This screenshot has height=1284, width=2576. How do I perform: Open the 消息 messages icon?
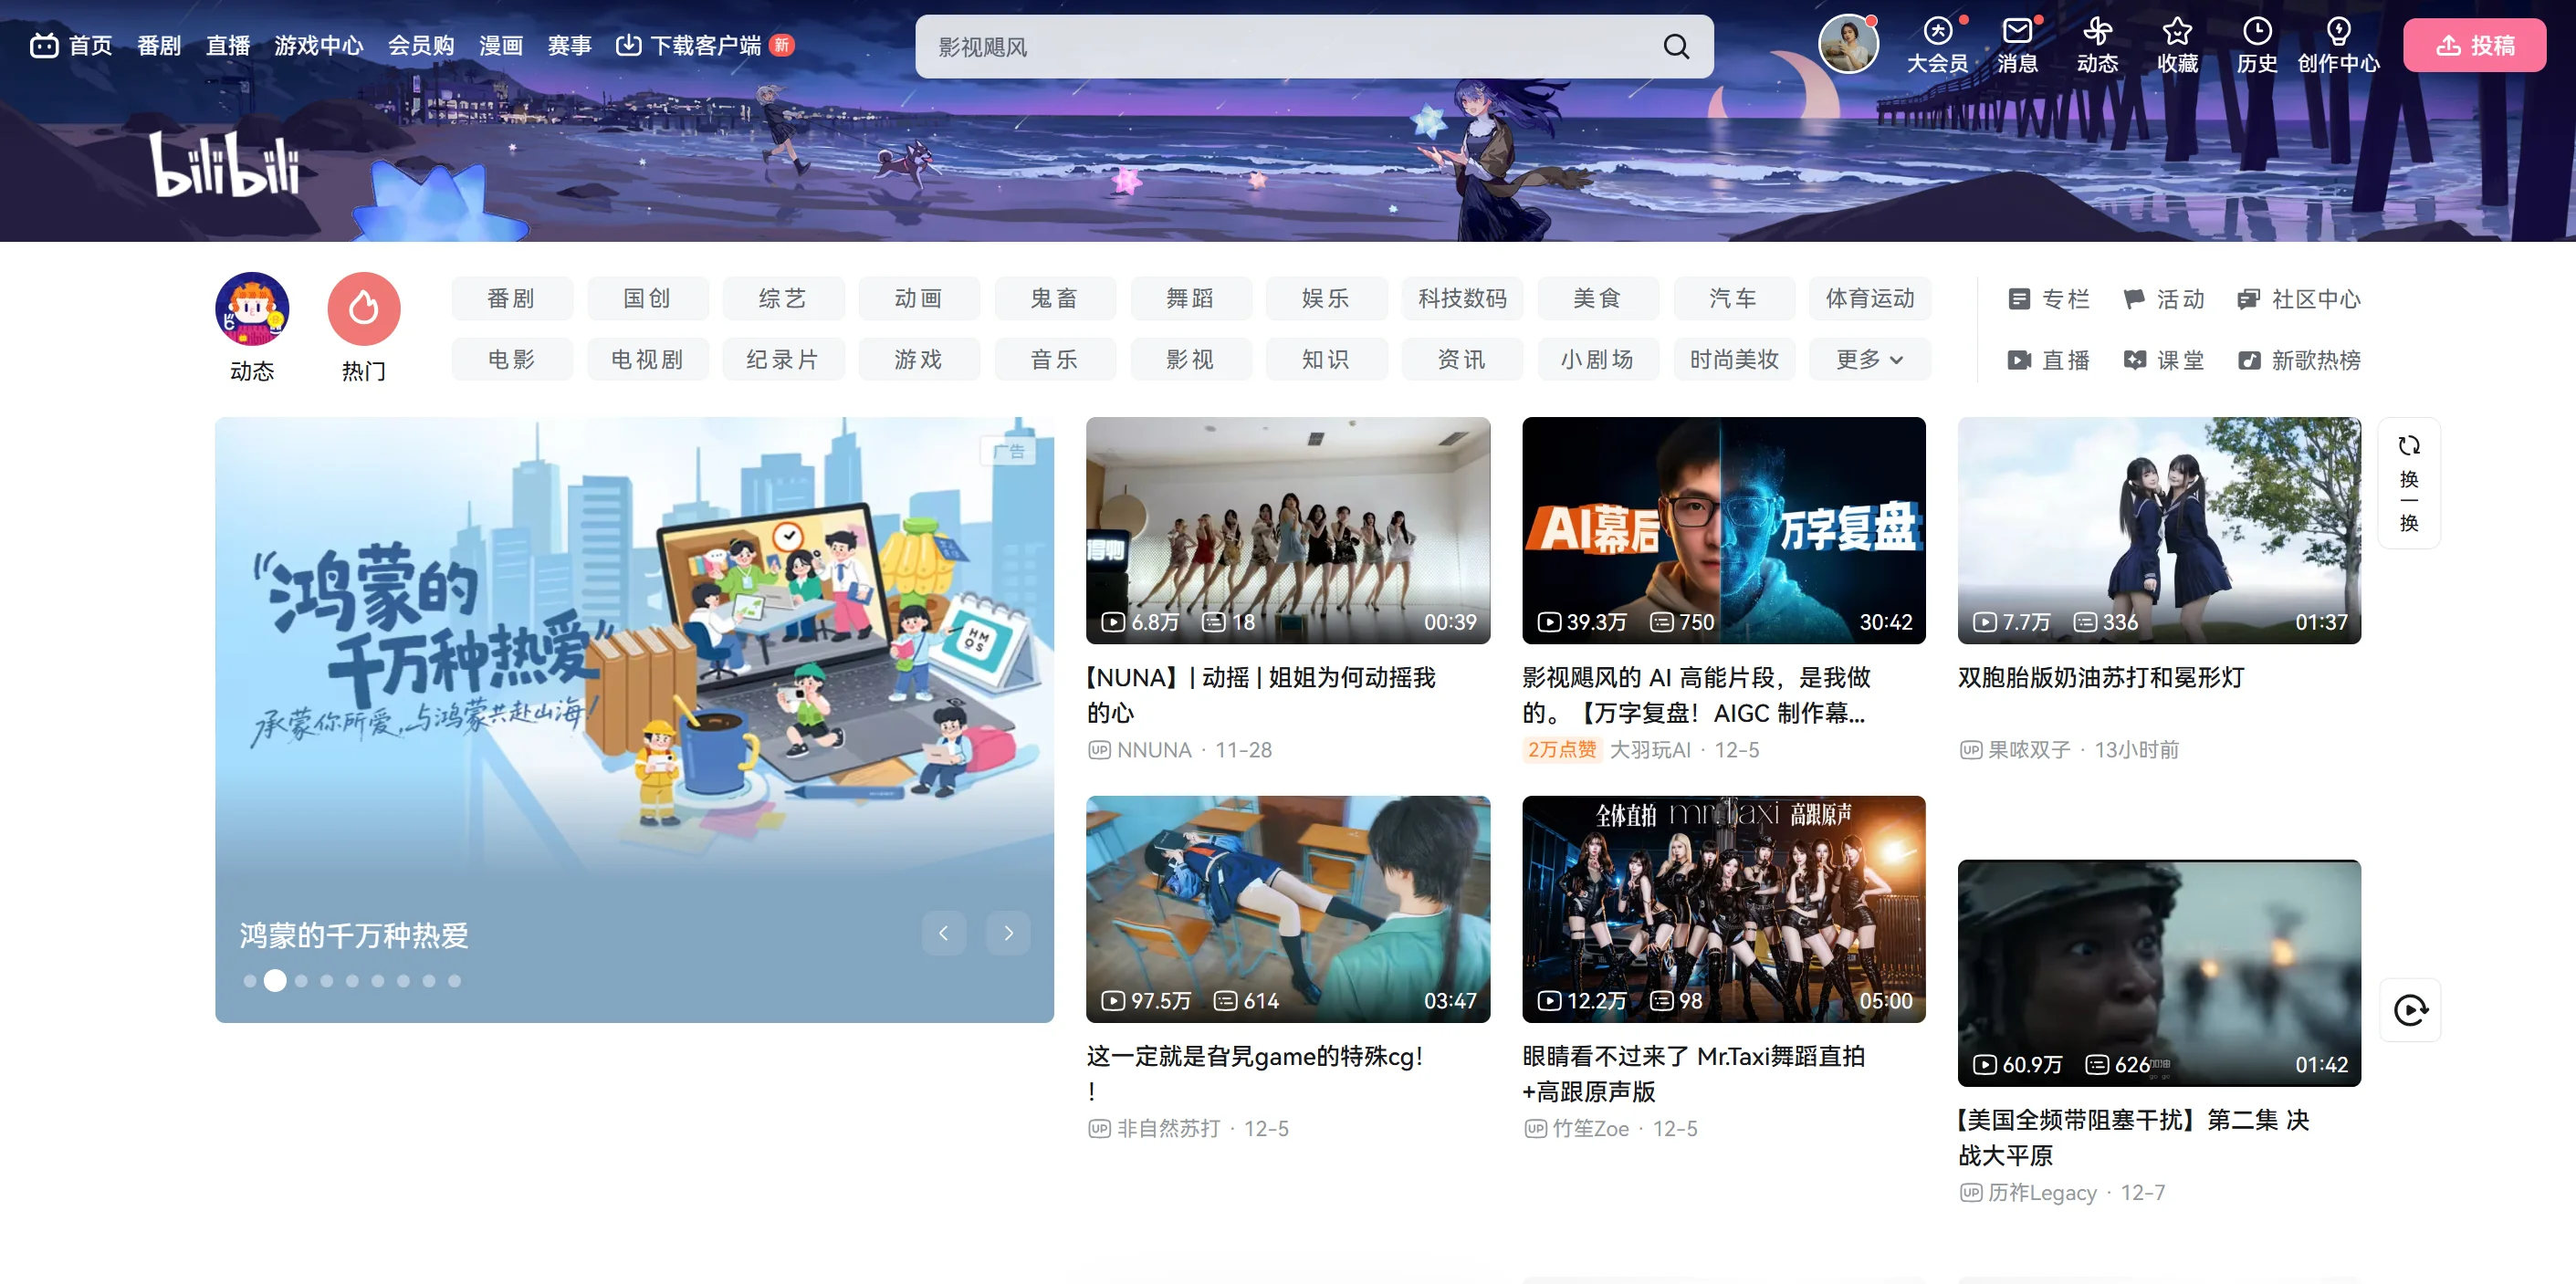(x=2016, y=33)
